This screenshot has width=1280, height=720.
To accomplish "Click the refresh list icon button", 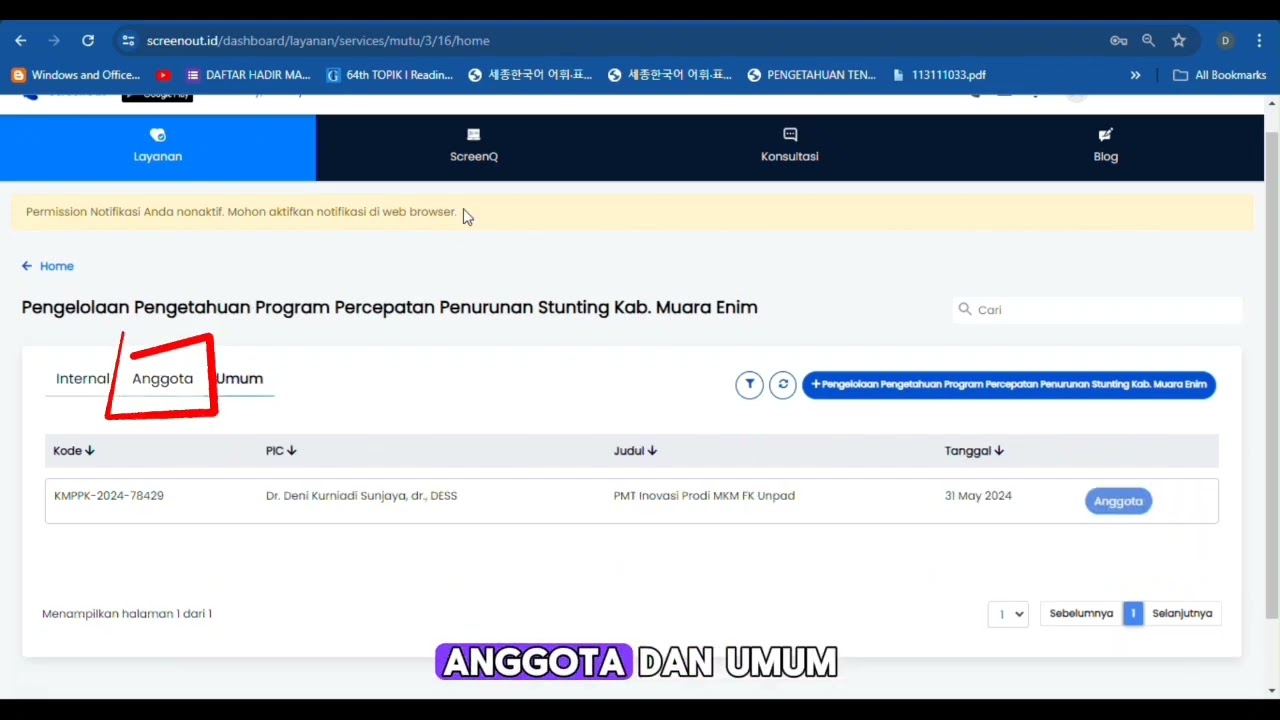I will (783, 384).
